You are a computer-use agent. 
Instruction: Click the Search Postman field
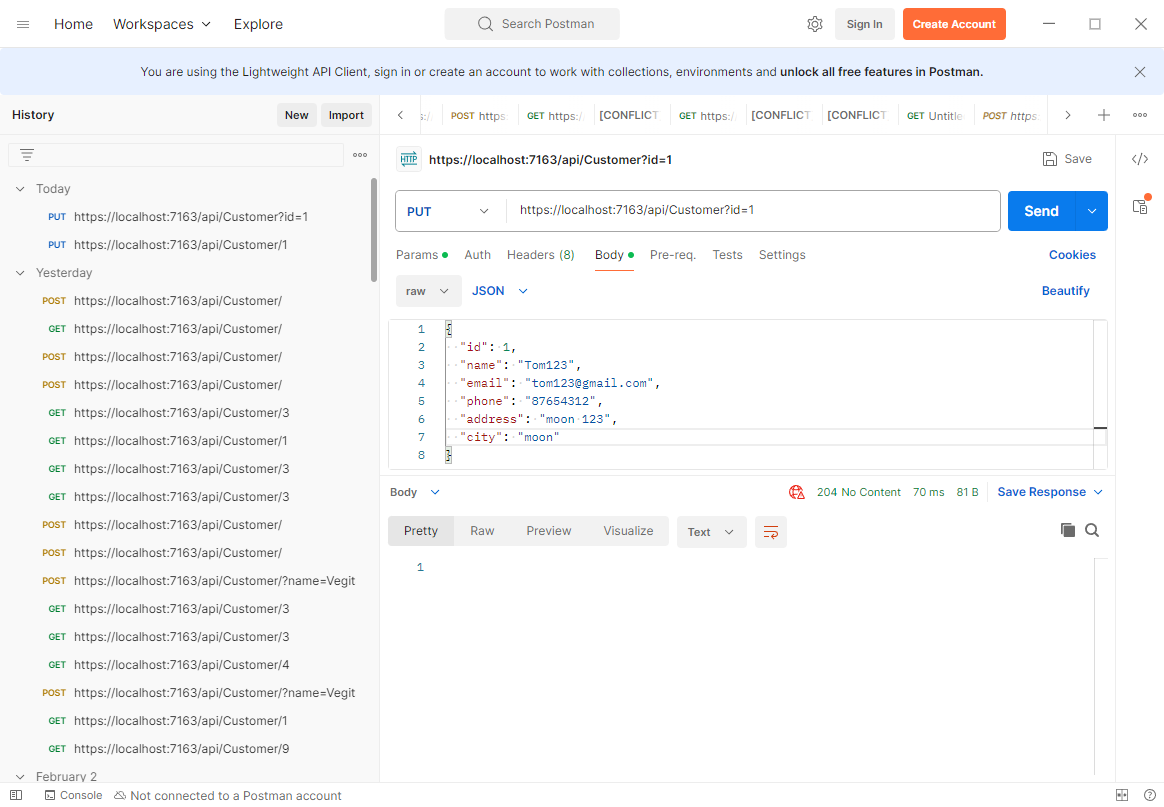[532, 24]
